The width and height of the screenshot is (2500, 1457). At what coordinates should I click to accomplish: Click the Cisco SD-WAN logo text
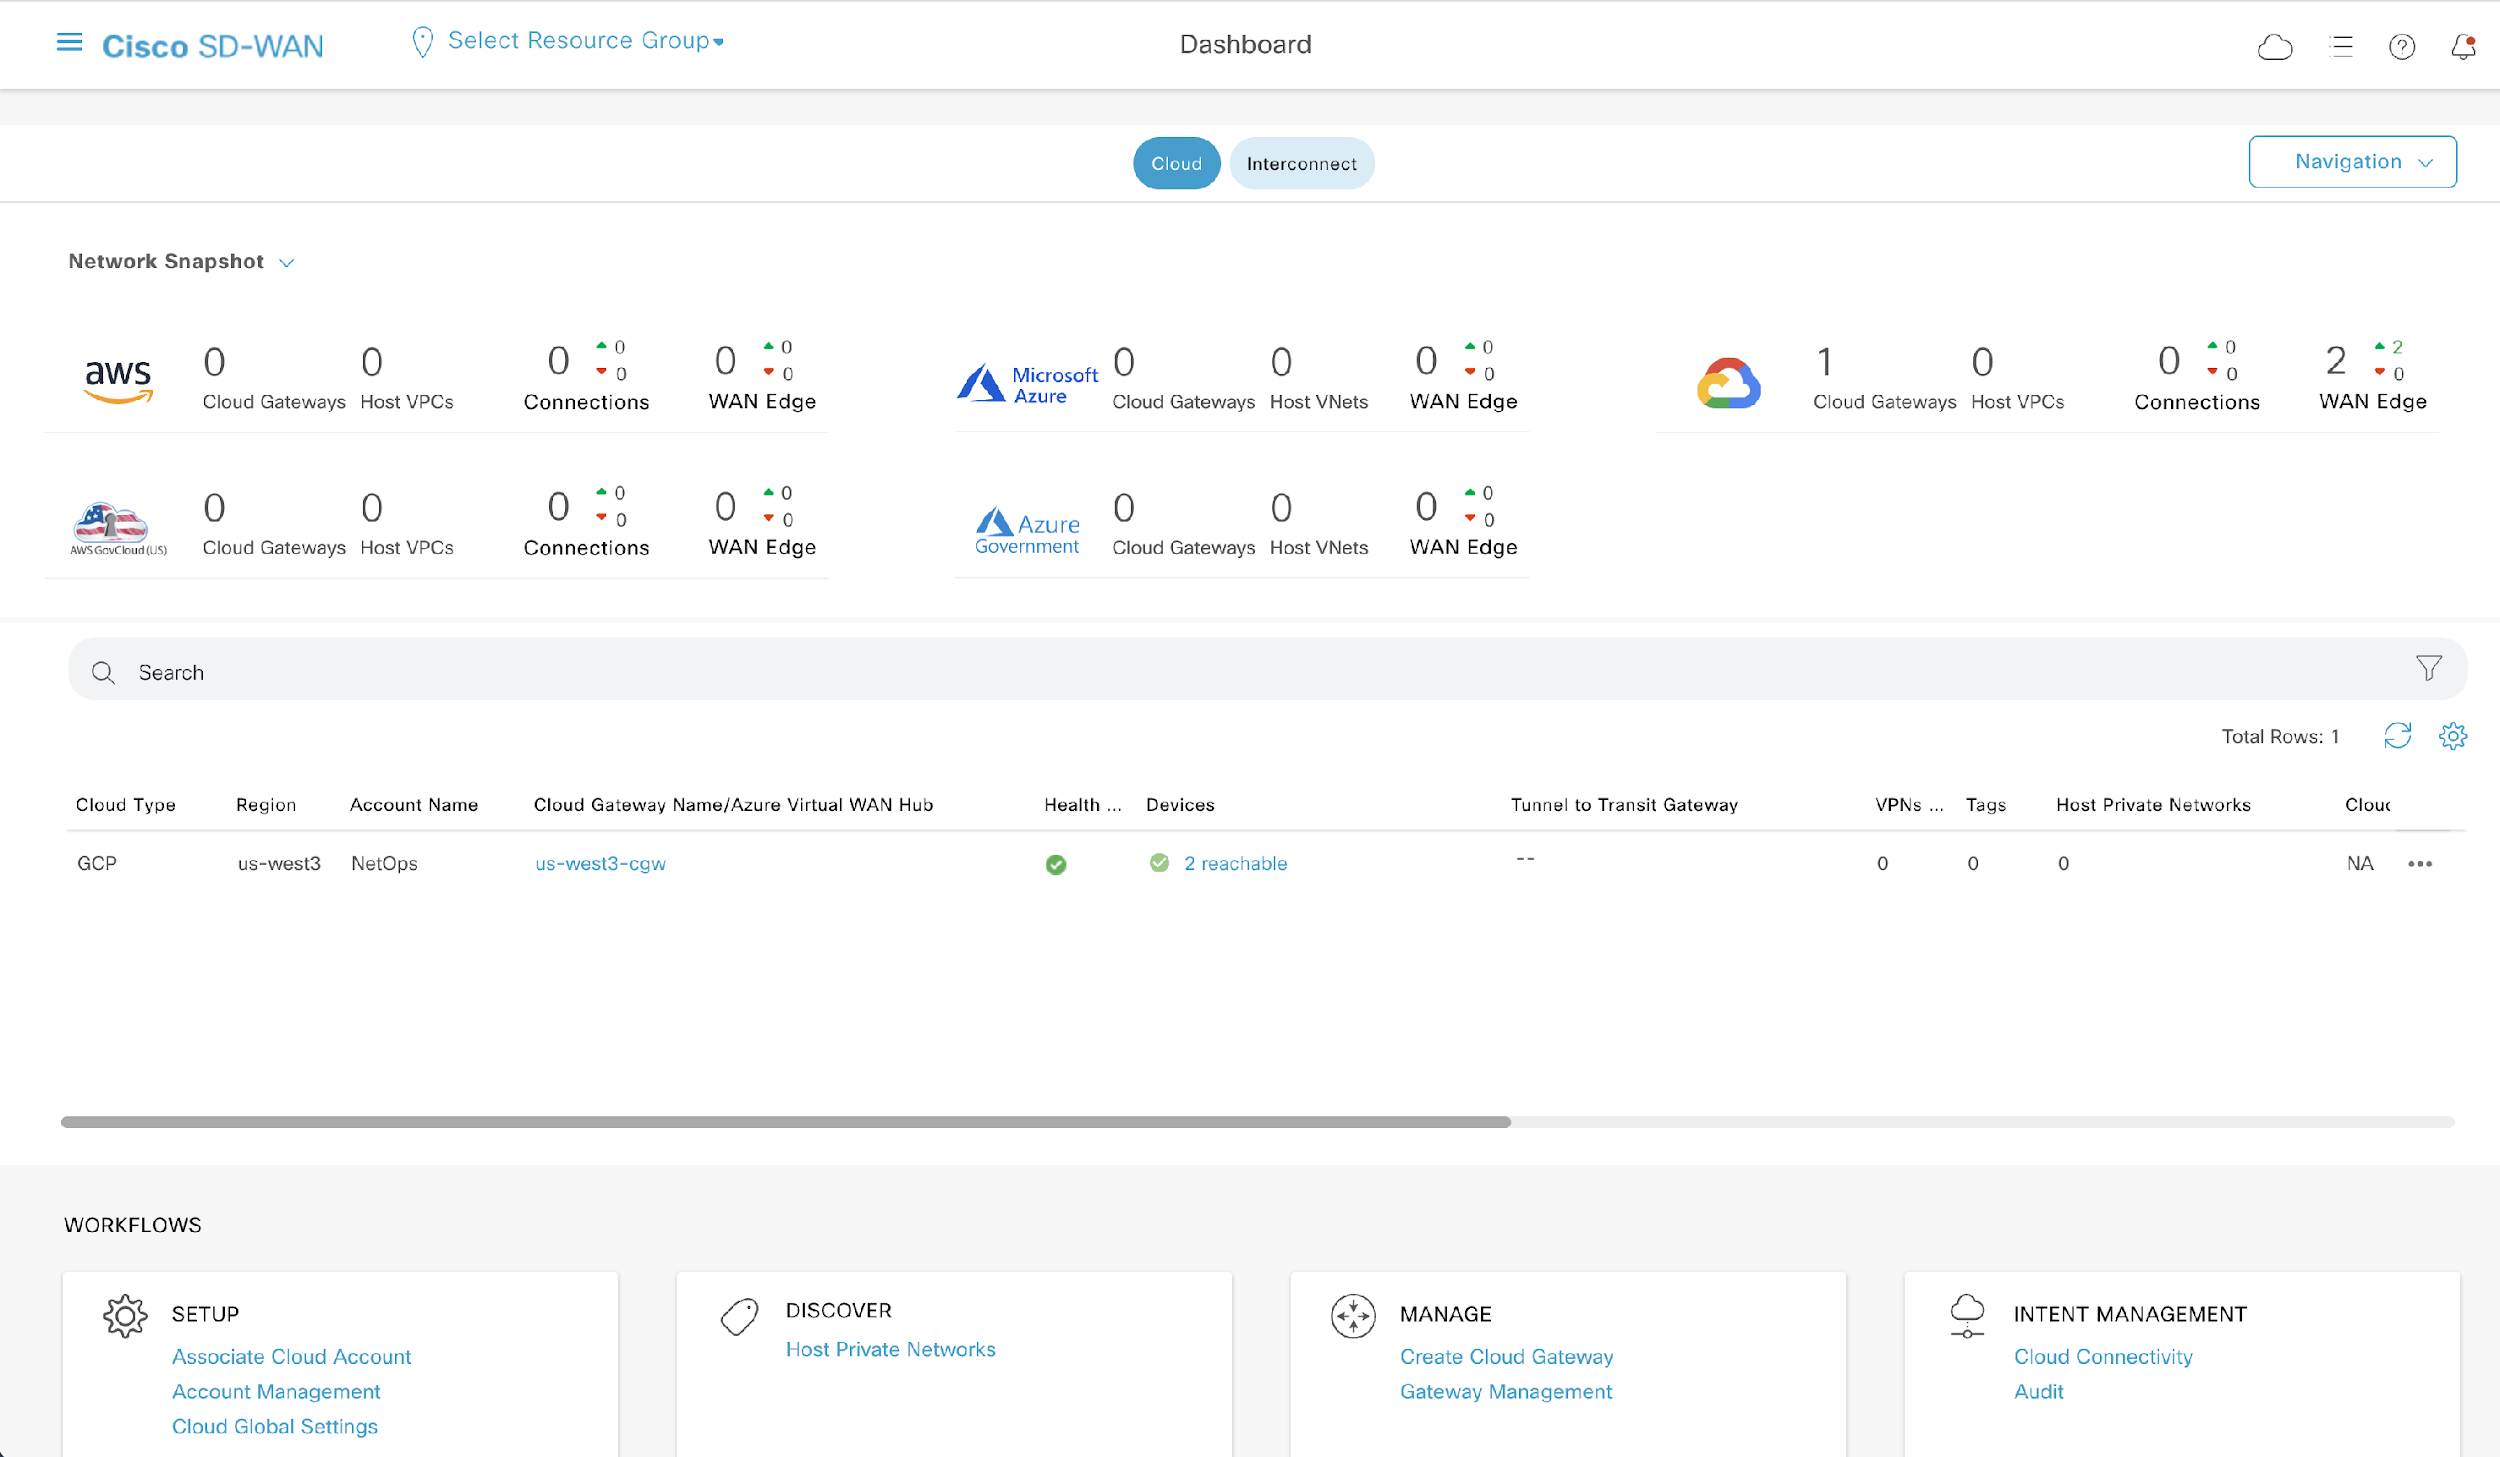[x=213, y=46]
